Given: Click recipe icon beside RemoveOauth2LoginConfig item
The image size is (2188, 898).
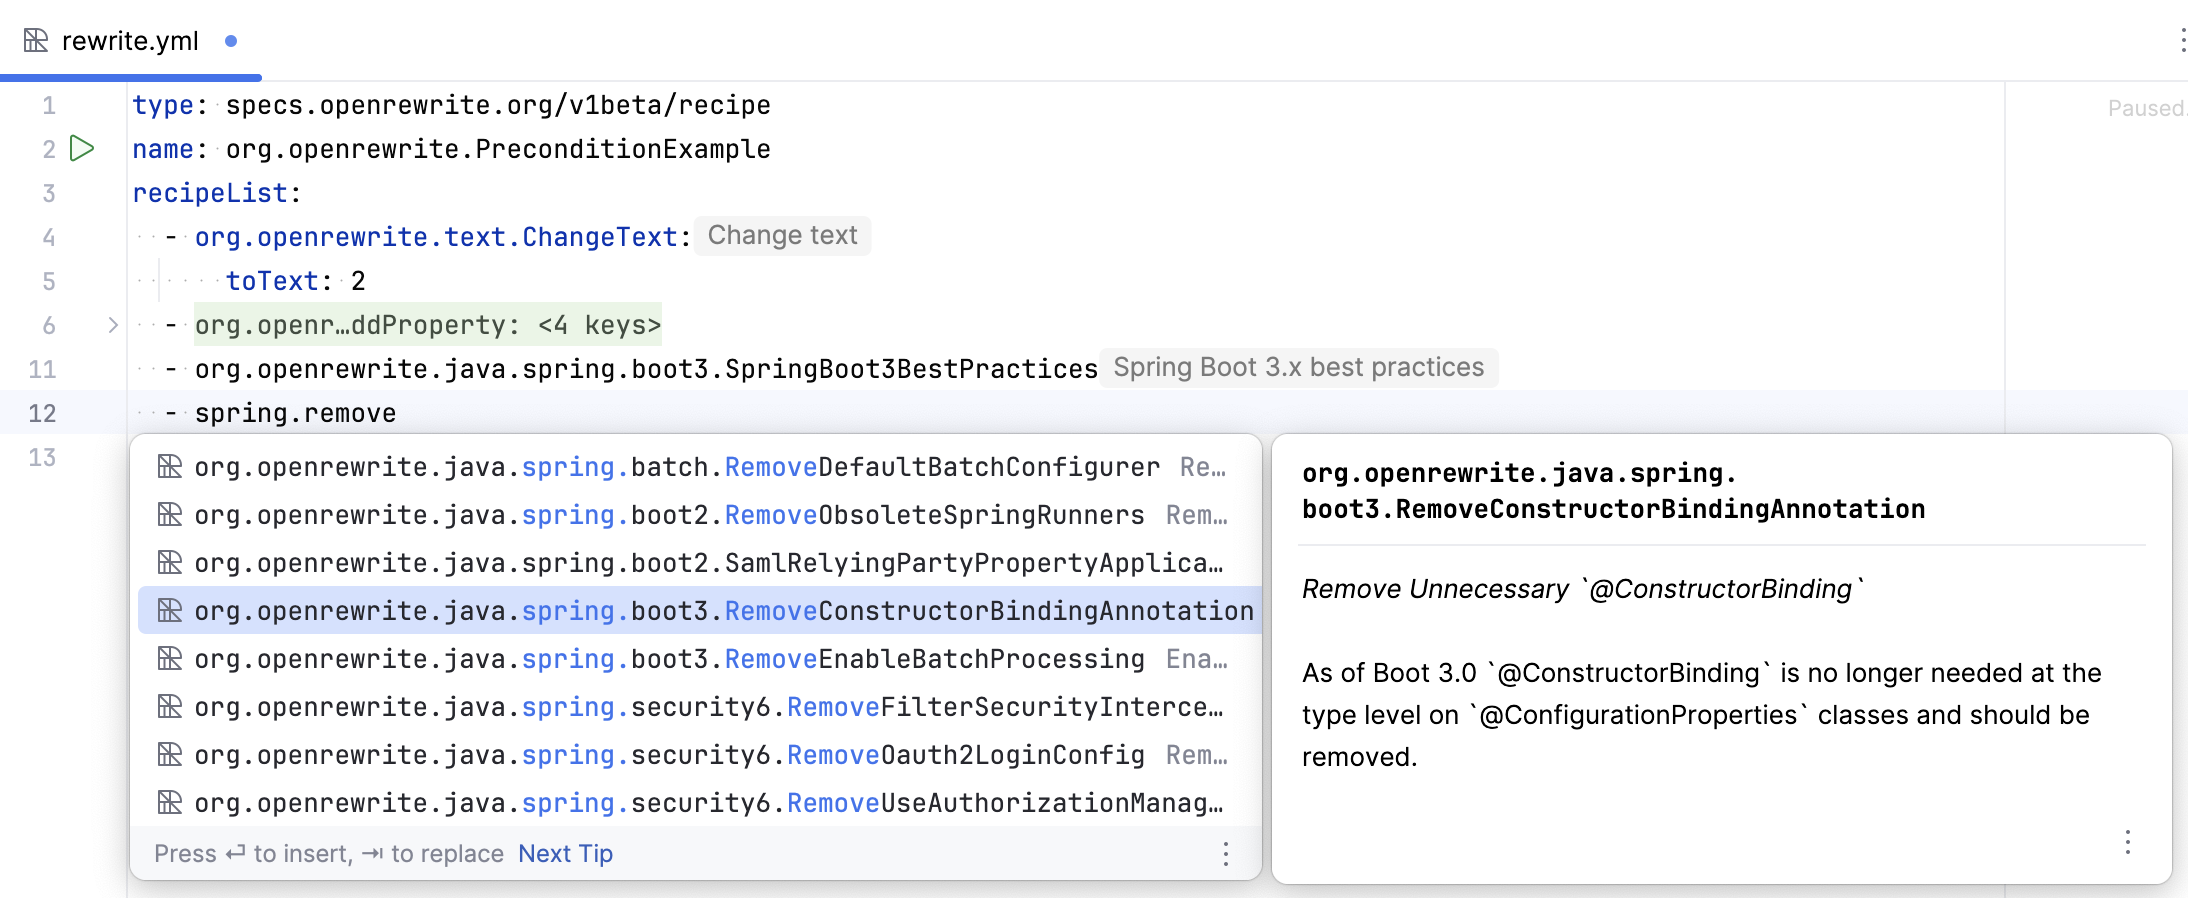Looking at the screenshot, I should tap(170, 755).
